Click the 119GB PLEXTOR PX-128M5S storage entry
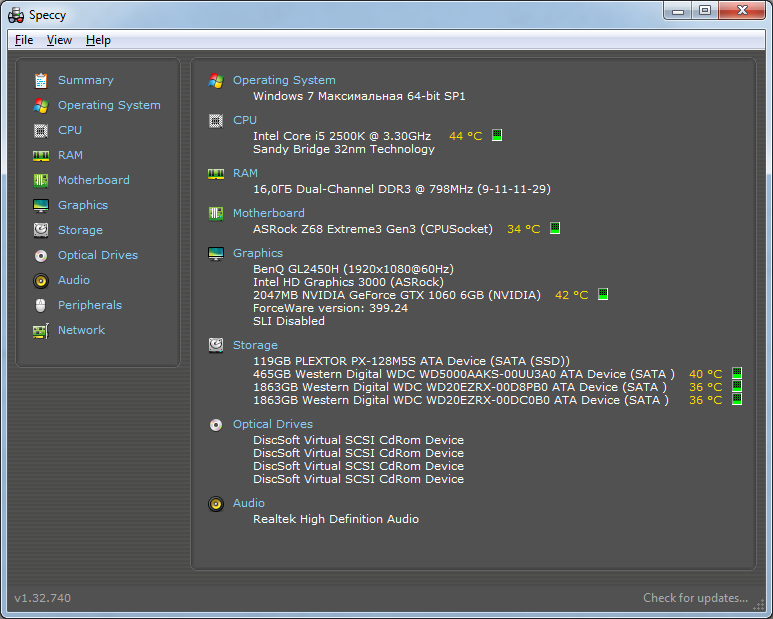 pos(411,361)
